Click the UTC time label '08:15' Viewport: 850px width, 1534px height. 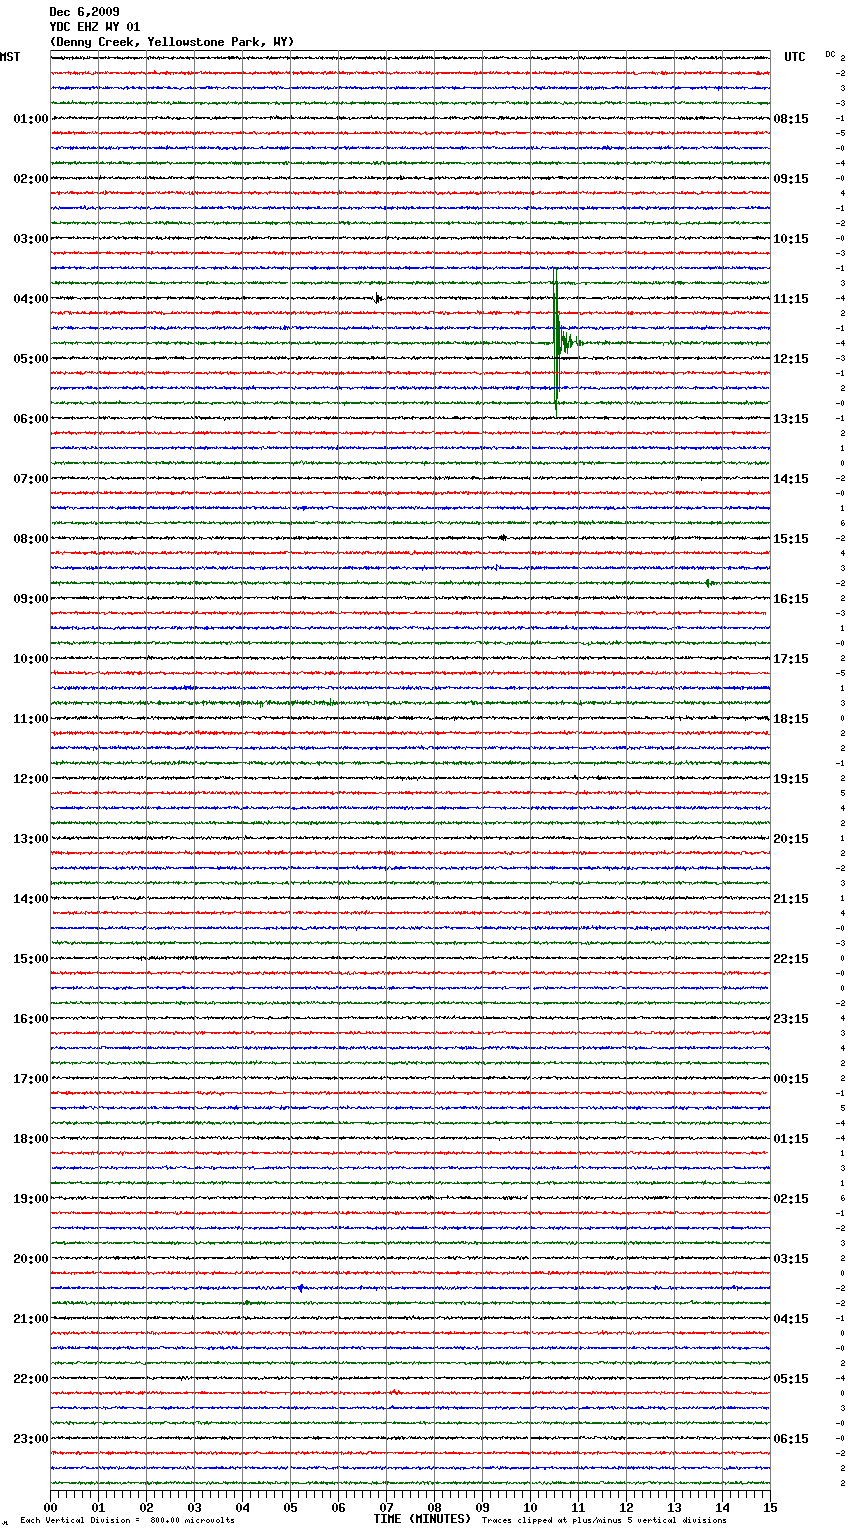[x=791, y=119]
